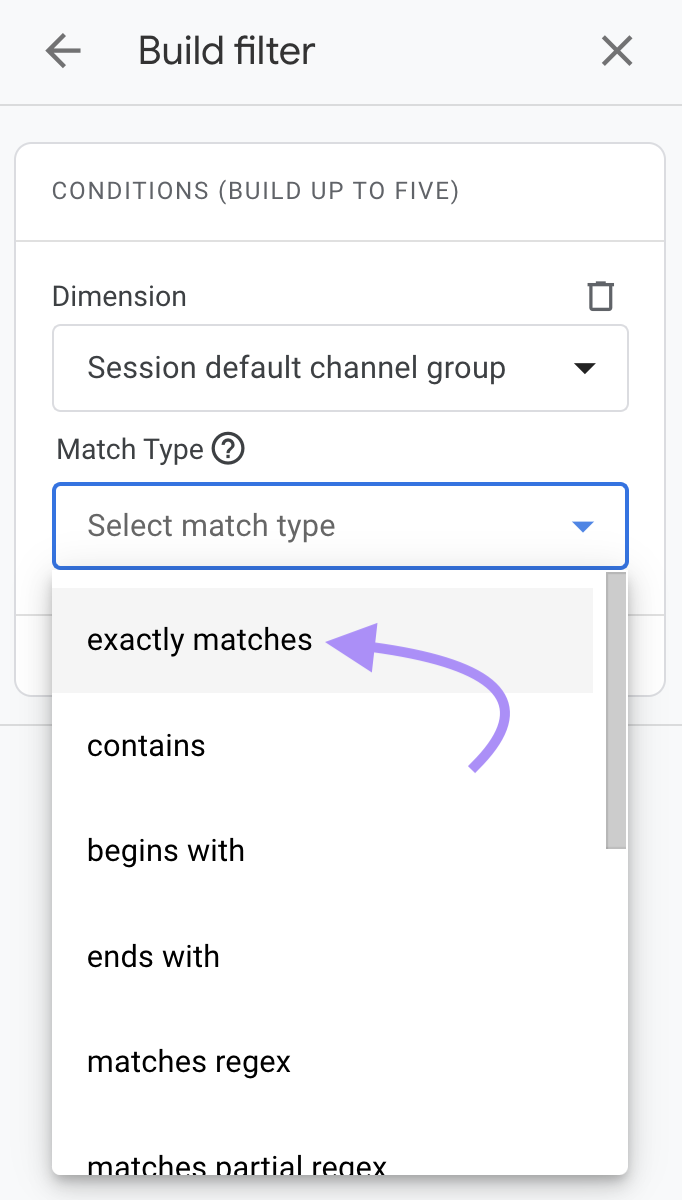Choose the contains match type
682x1200 pixels.
click(x=146, y=745)
